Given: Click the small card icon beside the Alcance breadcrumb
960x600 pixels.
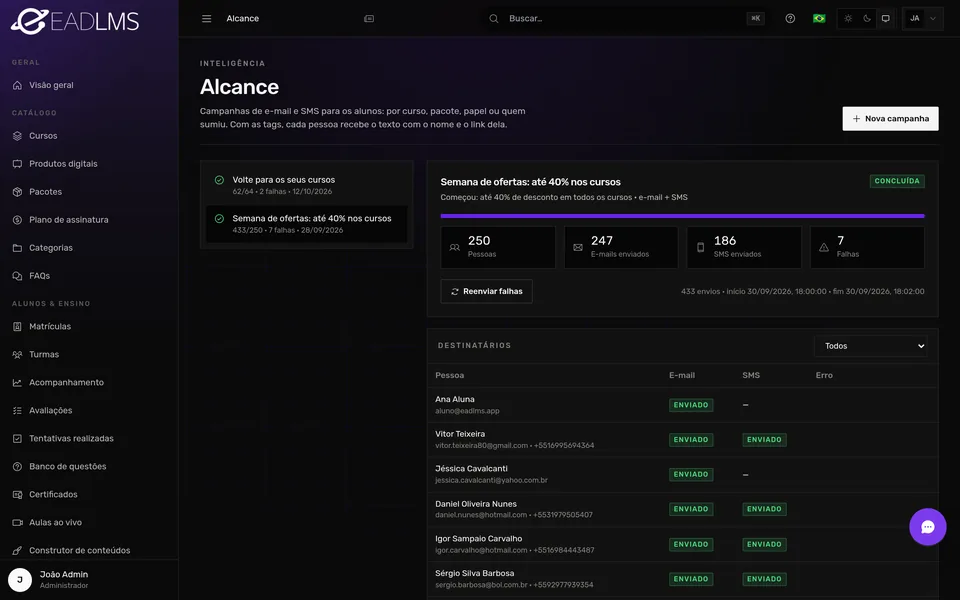Looking at the screenshot, I should 369,18.
